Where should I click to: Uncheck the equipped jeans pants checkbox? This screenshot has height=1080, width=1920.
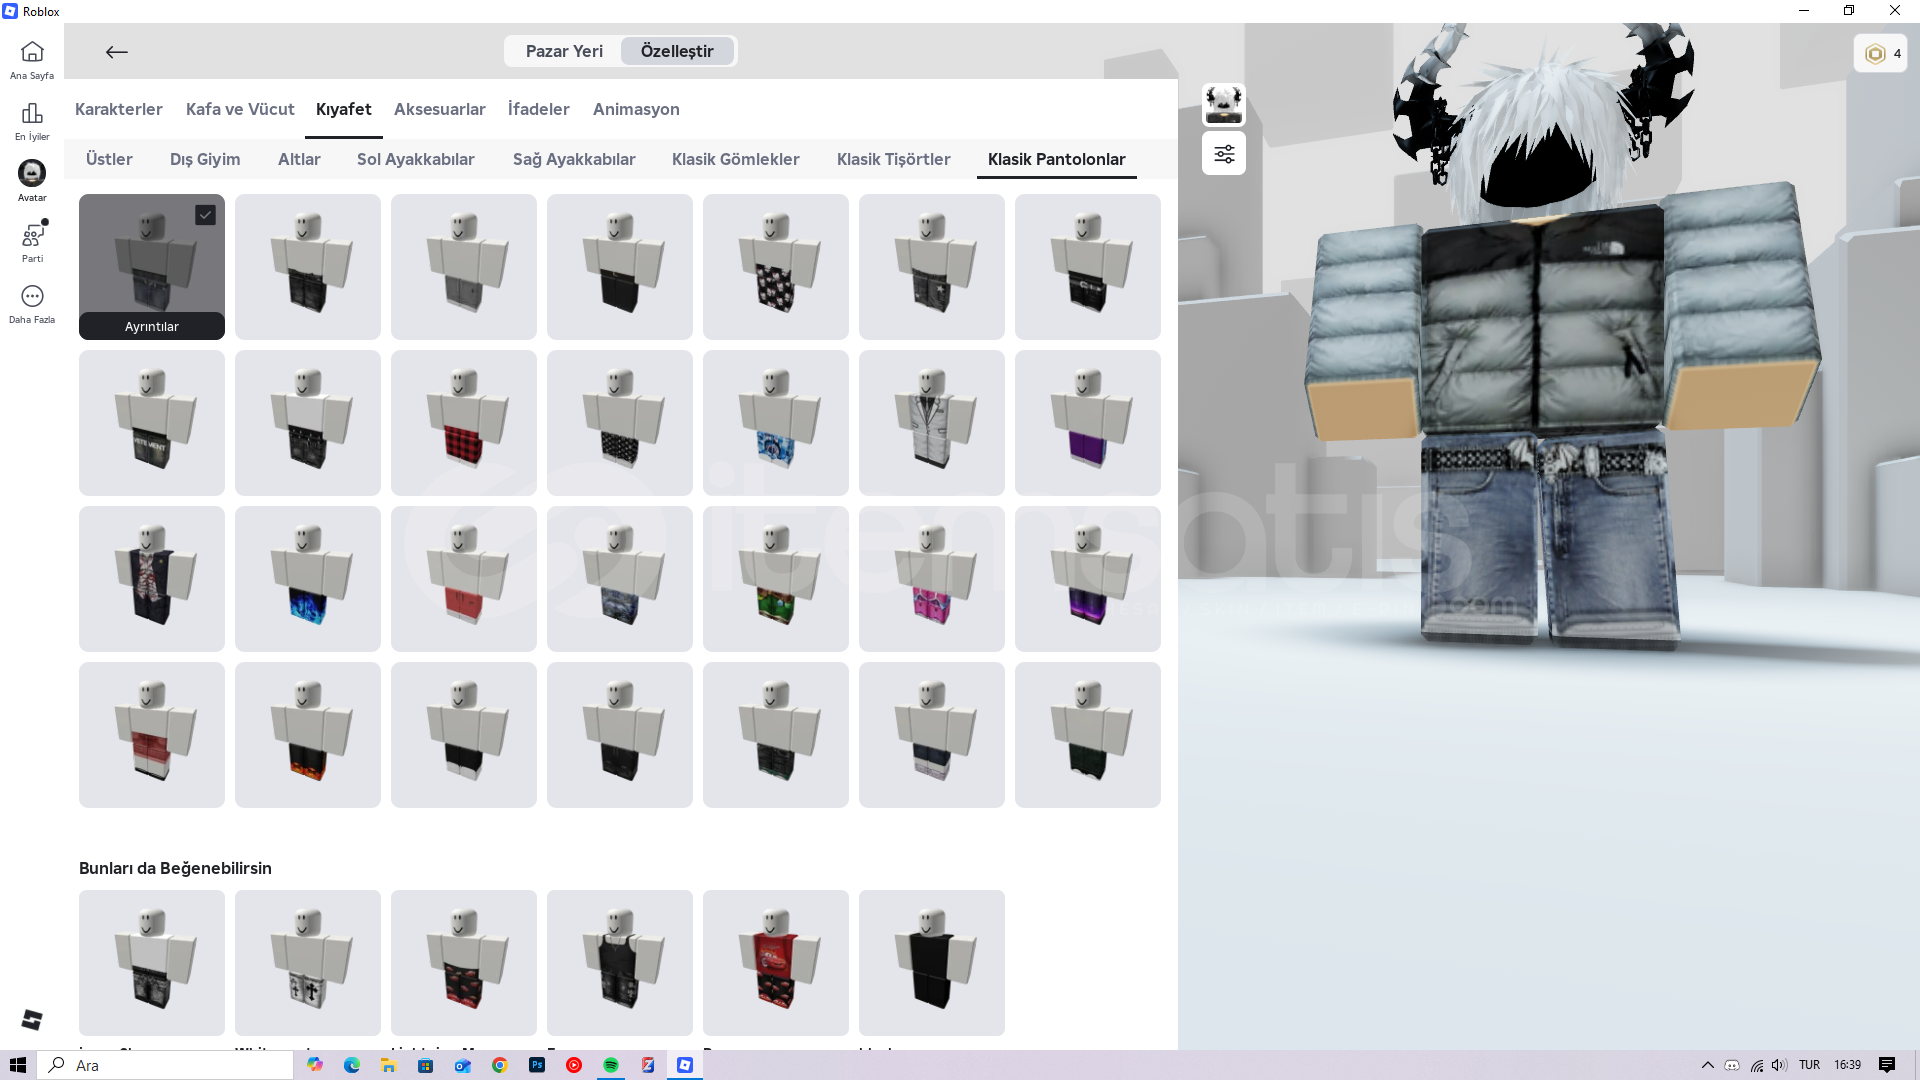(x=205, y=214)
